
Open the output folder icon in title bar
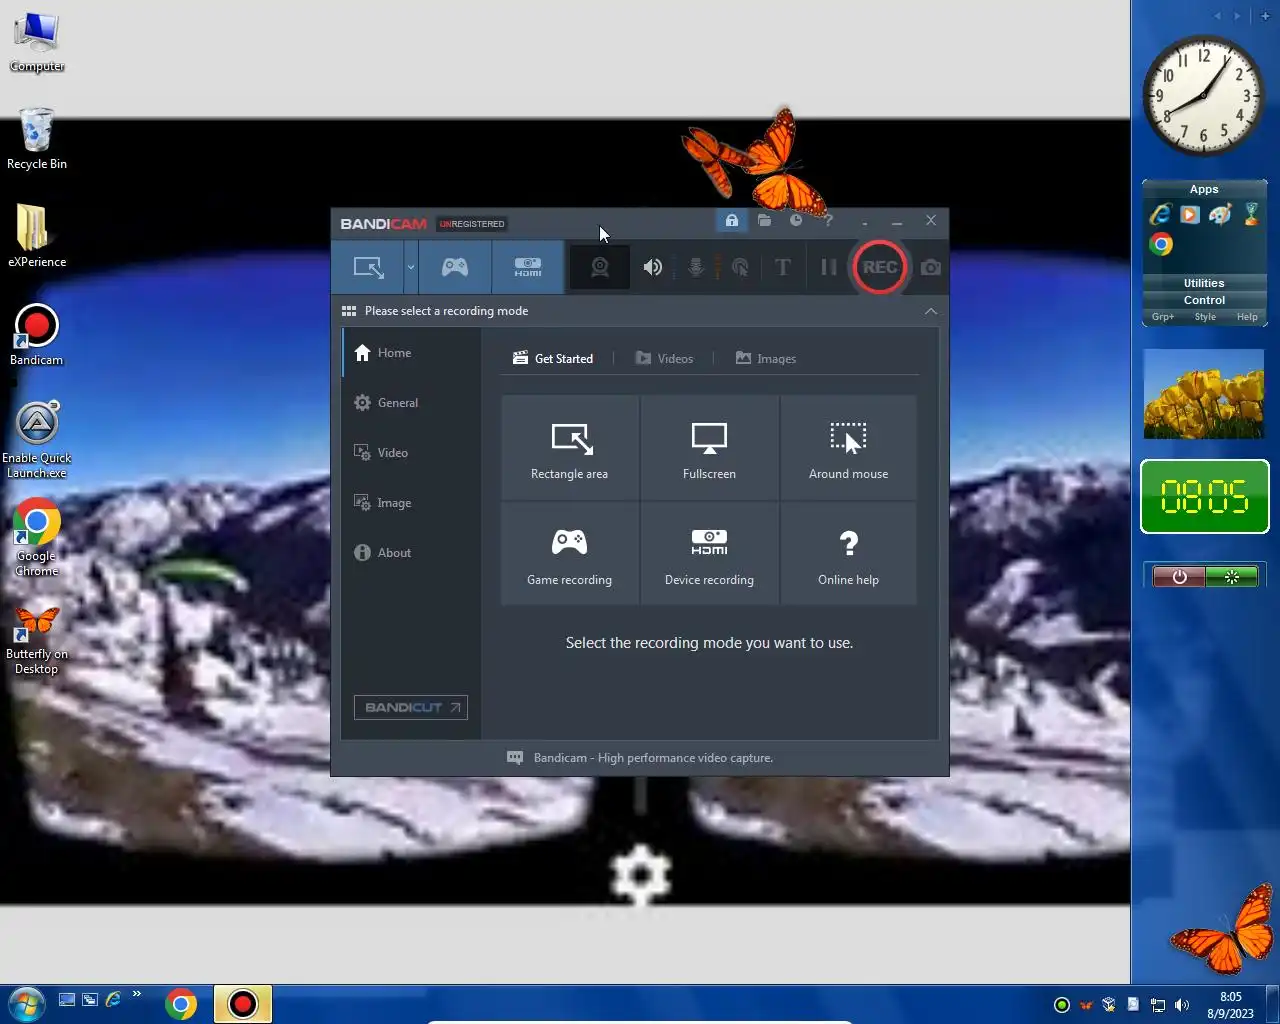point(764,220)
